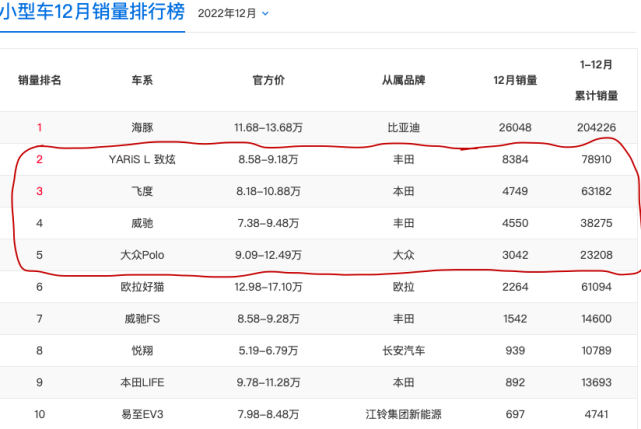Open the 易至EV3 series link
Image resolution: width=641 pixels, height=429 pixels.
click(x=142, y=414)
